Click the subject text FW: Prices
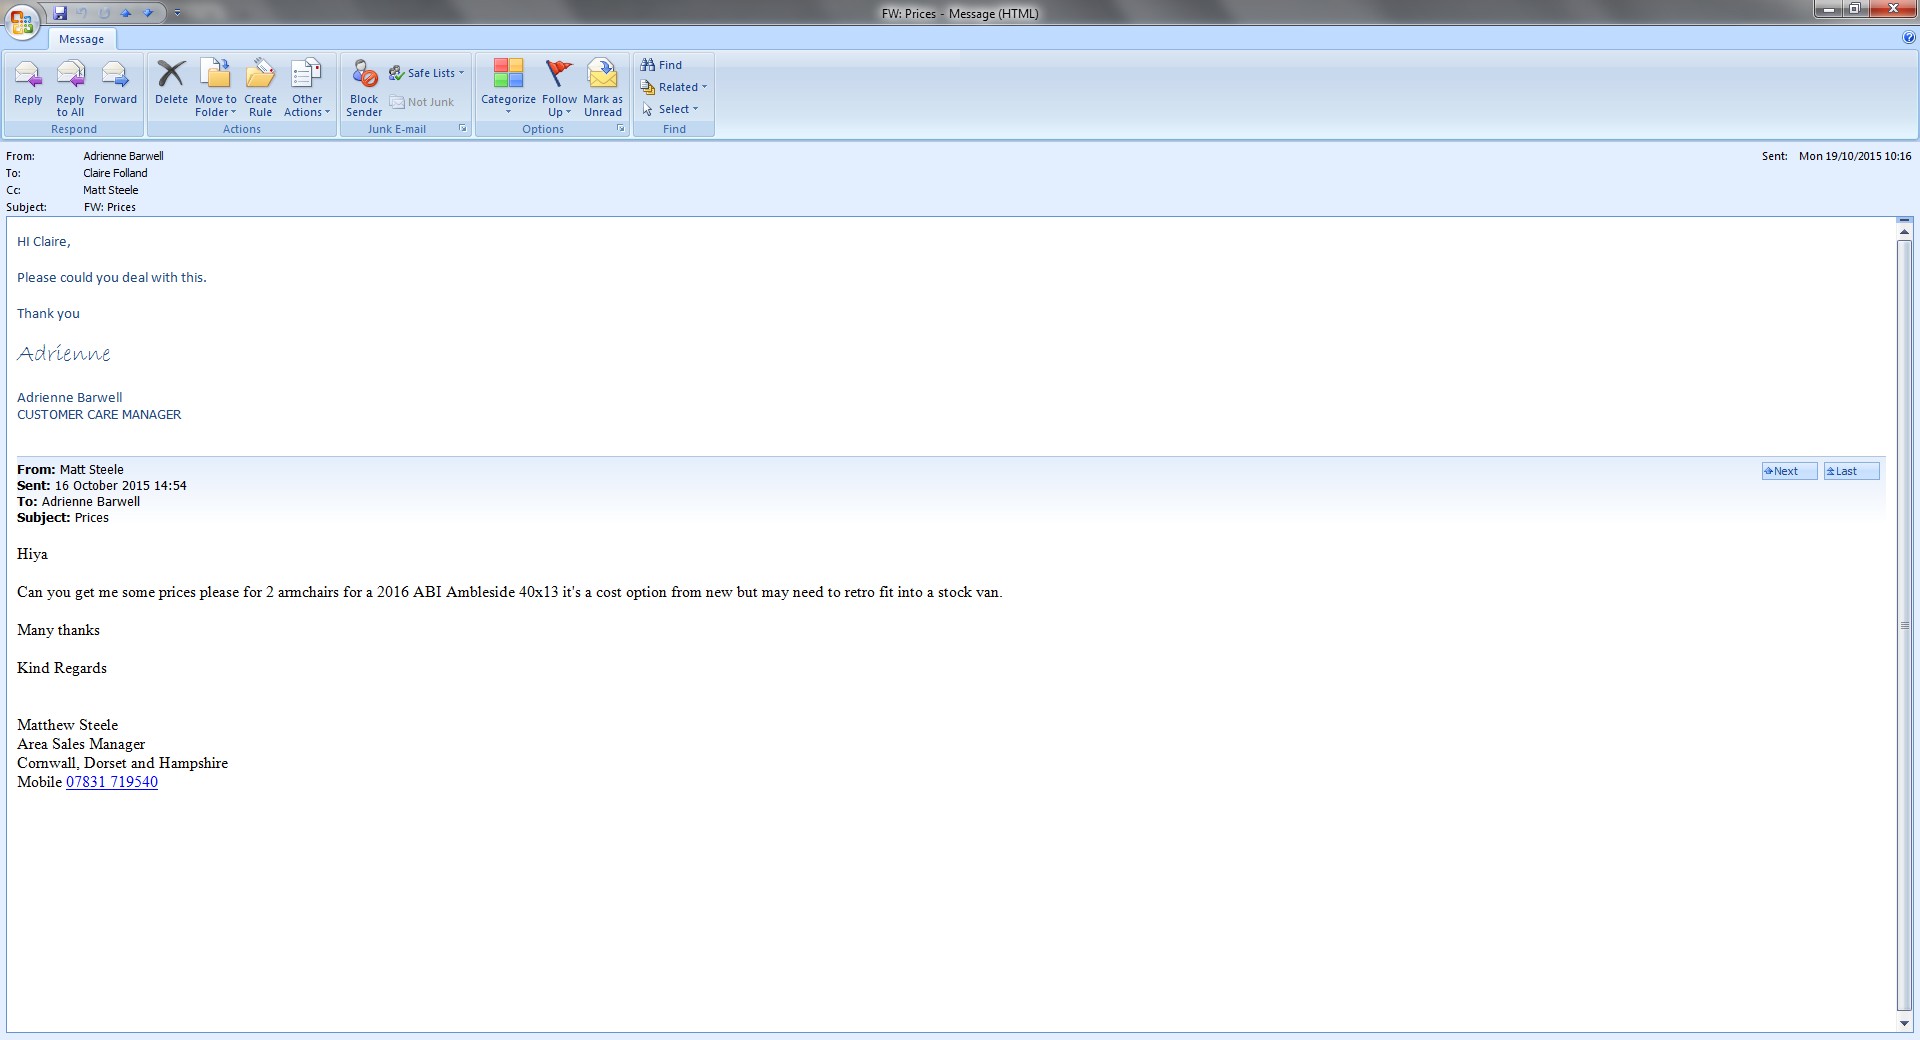 (x=109, y=207)
